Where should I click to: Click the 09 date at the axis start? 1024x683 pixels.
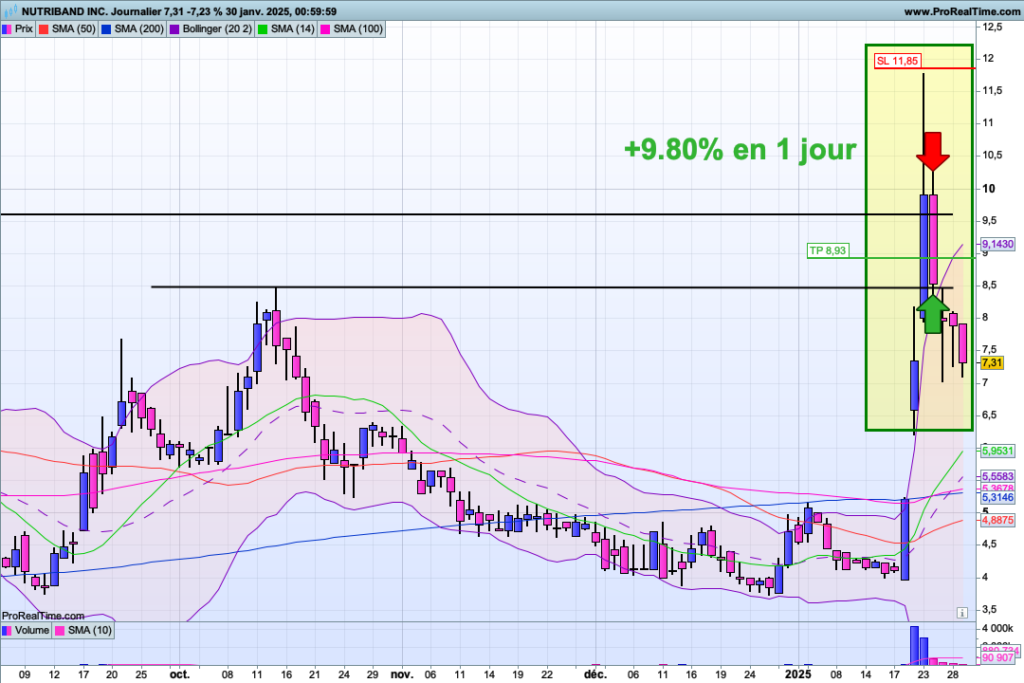pyautogui.click(x=25, y=675)
